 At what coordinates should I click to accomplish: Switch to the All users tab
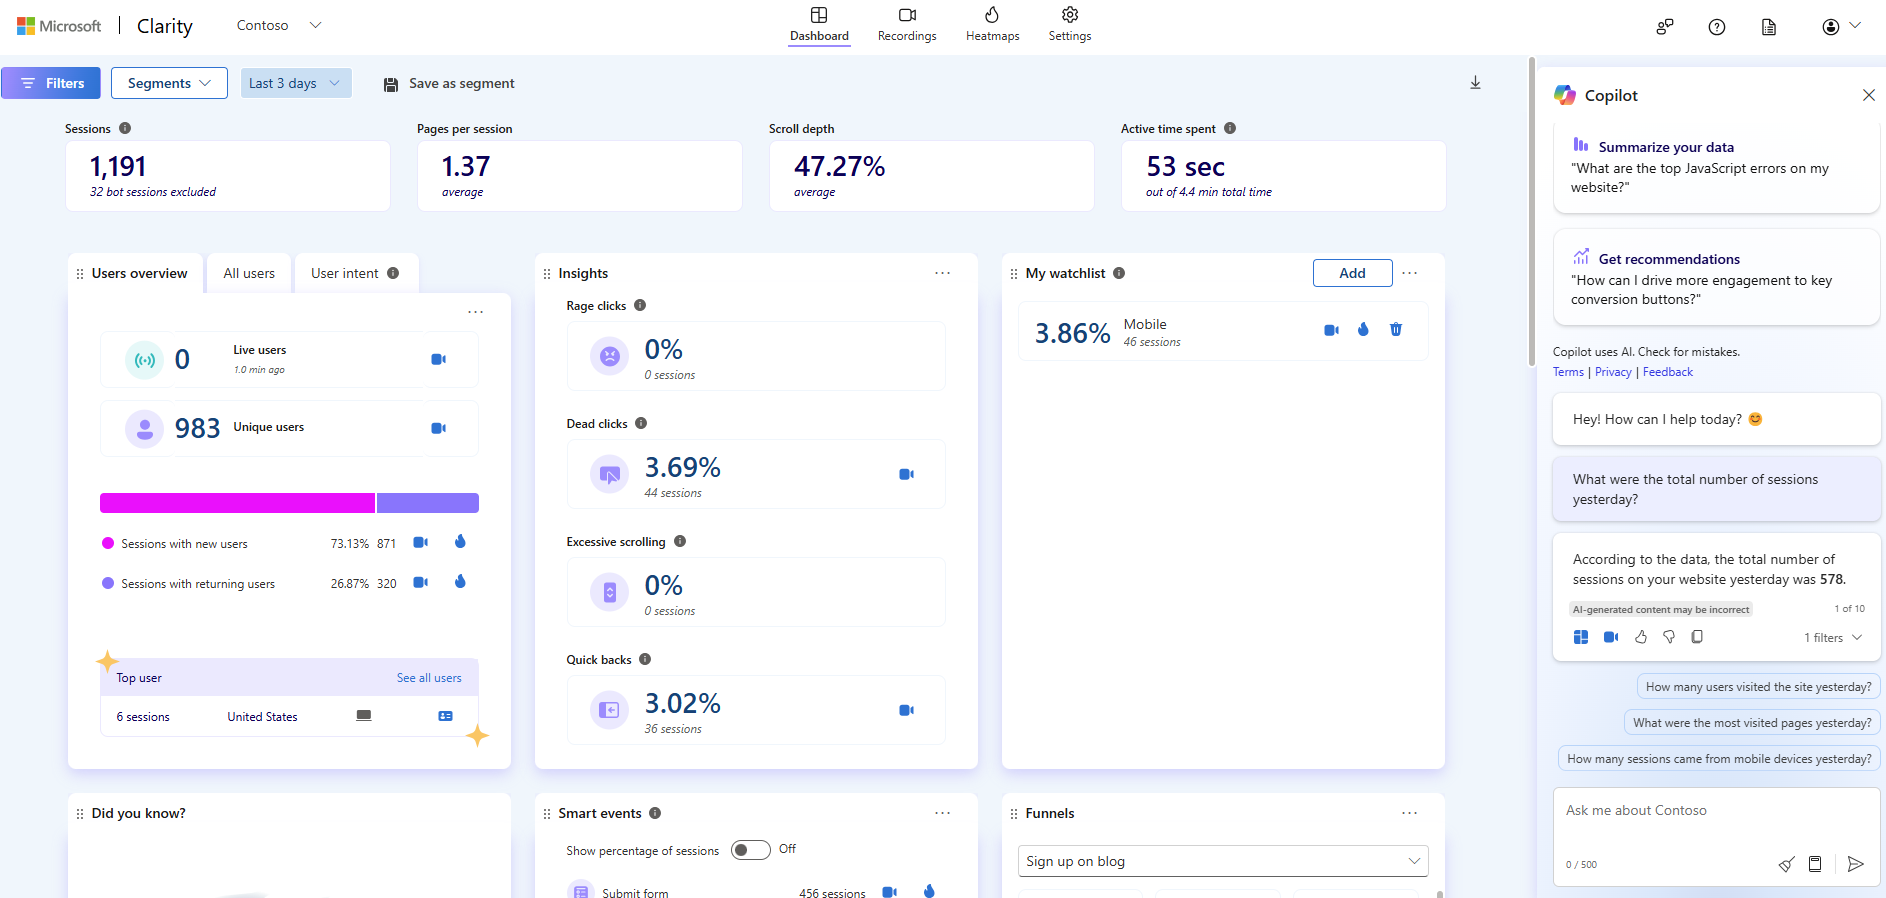249,273
